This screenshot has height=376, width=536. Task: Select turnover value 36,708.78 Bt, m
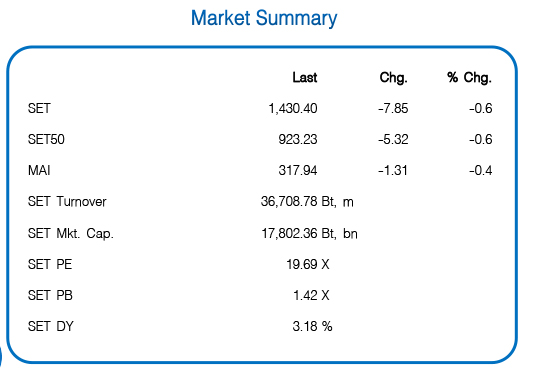[x=307, y=202]
